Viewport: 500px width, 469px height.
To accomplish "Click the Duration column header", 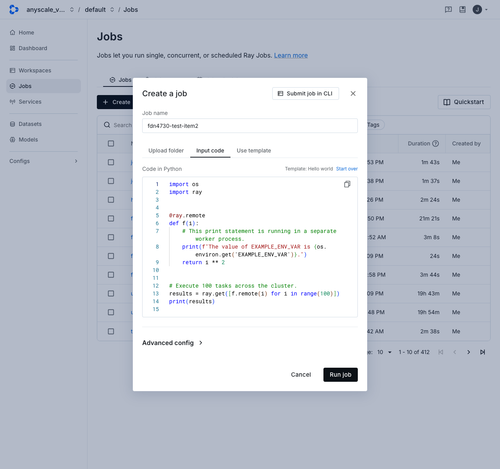I will [x=419, y=144].
